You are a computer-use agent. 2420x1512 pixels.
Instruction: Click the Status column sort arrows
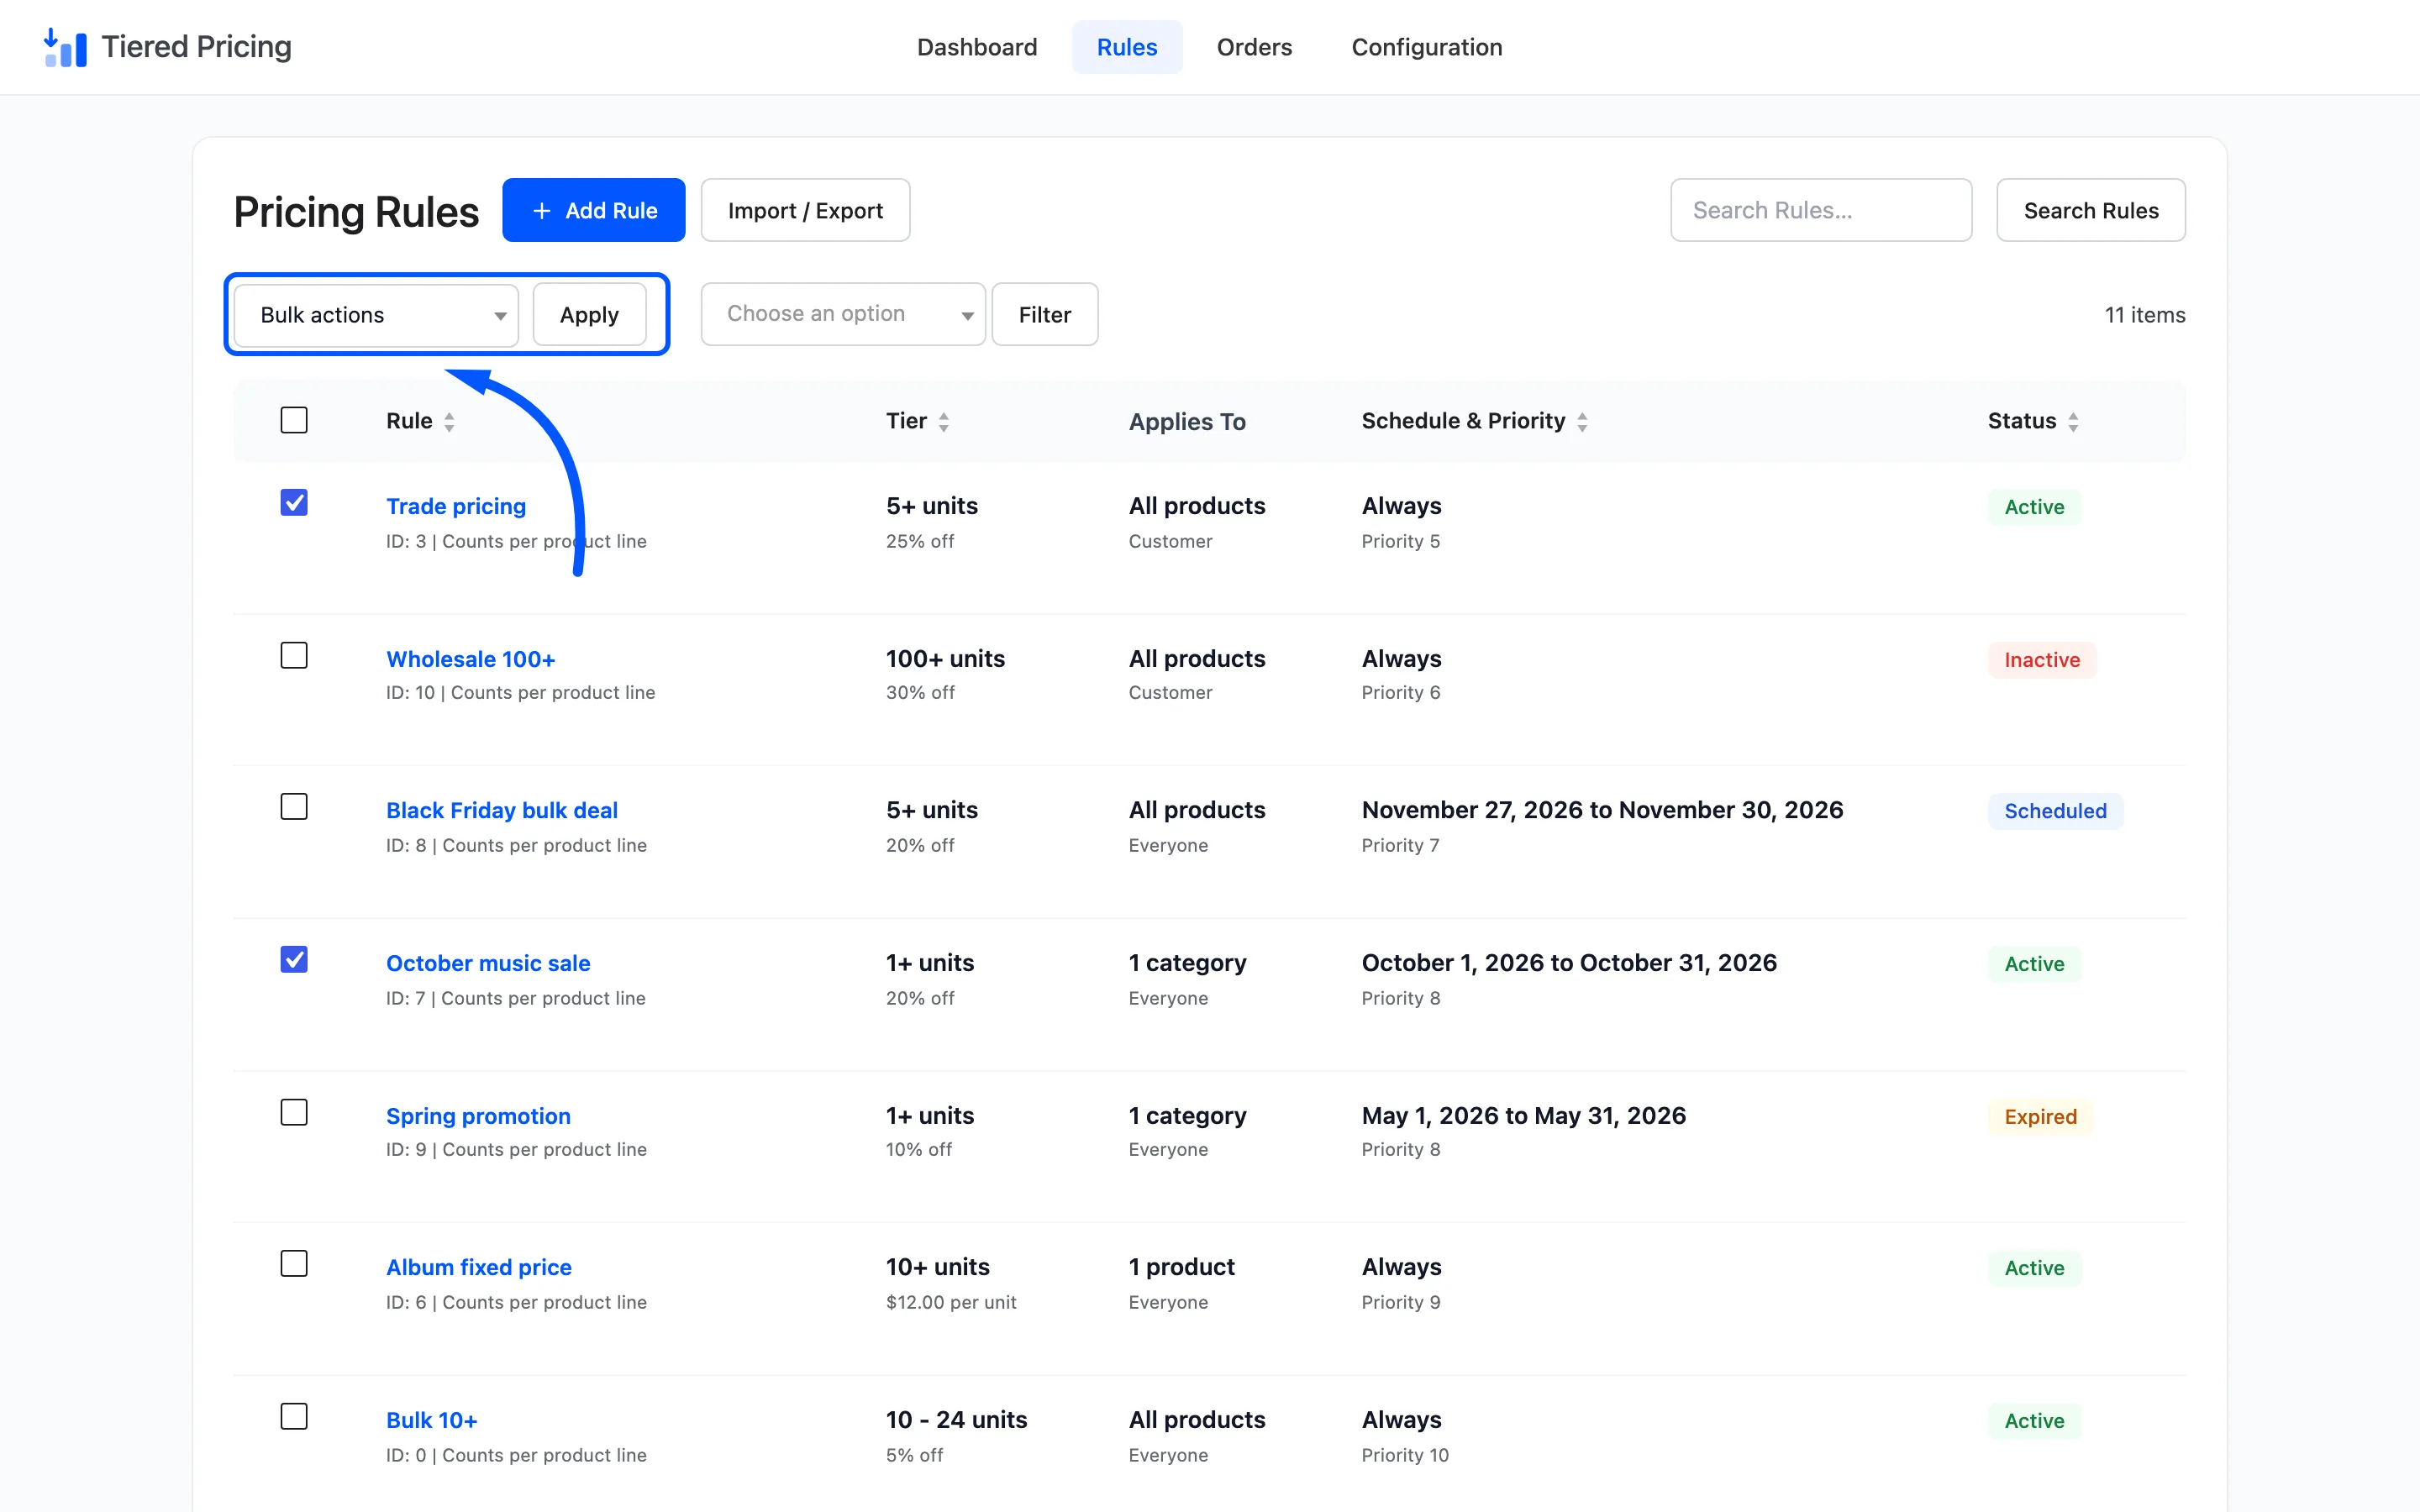[x=2073, y=422]
